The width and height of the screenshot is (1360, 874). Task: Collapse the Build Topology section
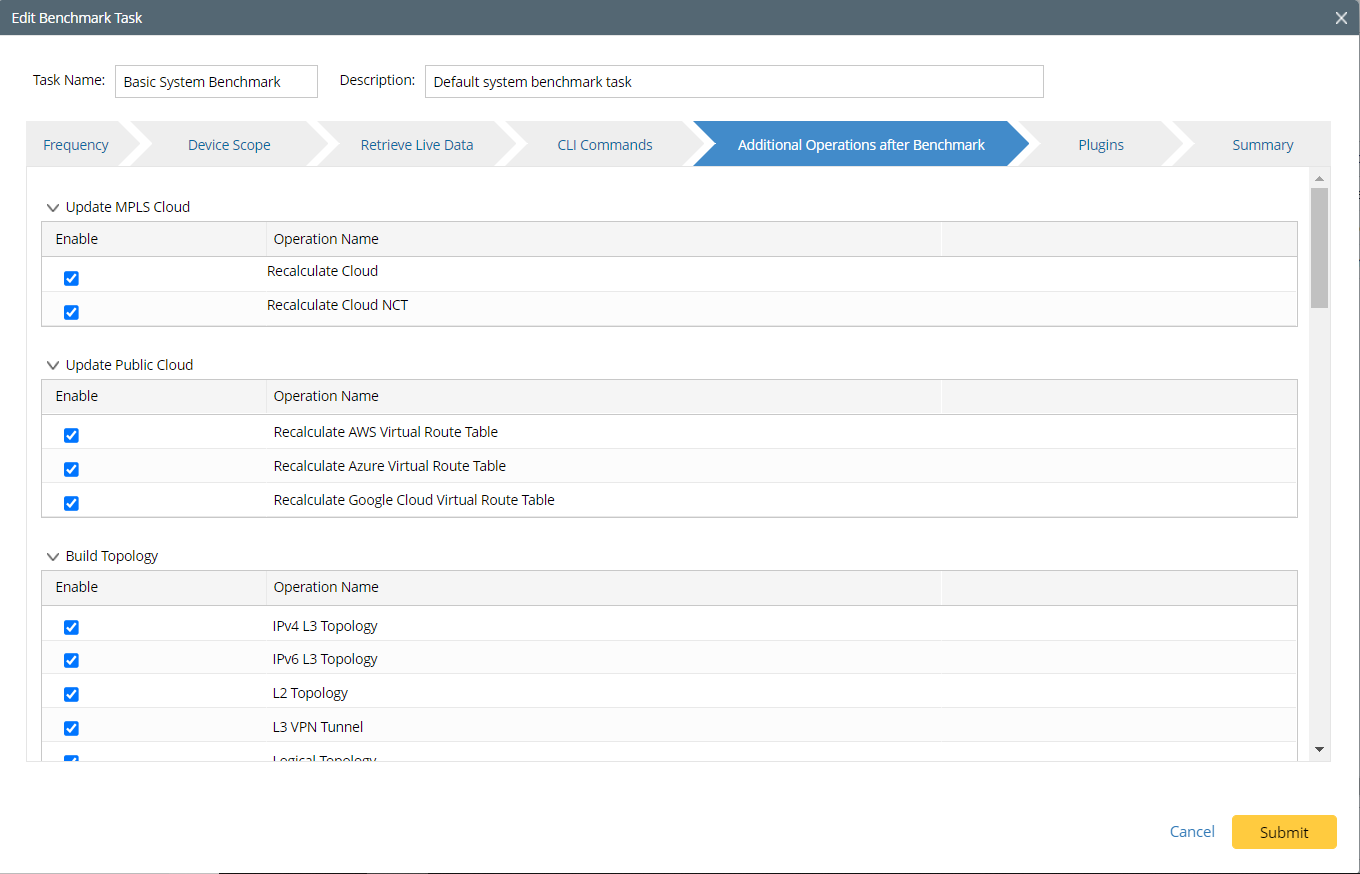pos(52,555)
